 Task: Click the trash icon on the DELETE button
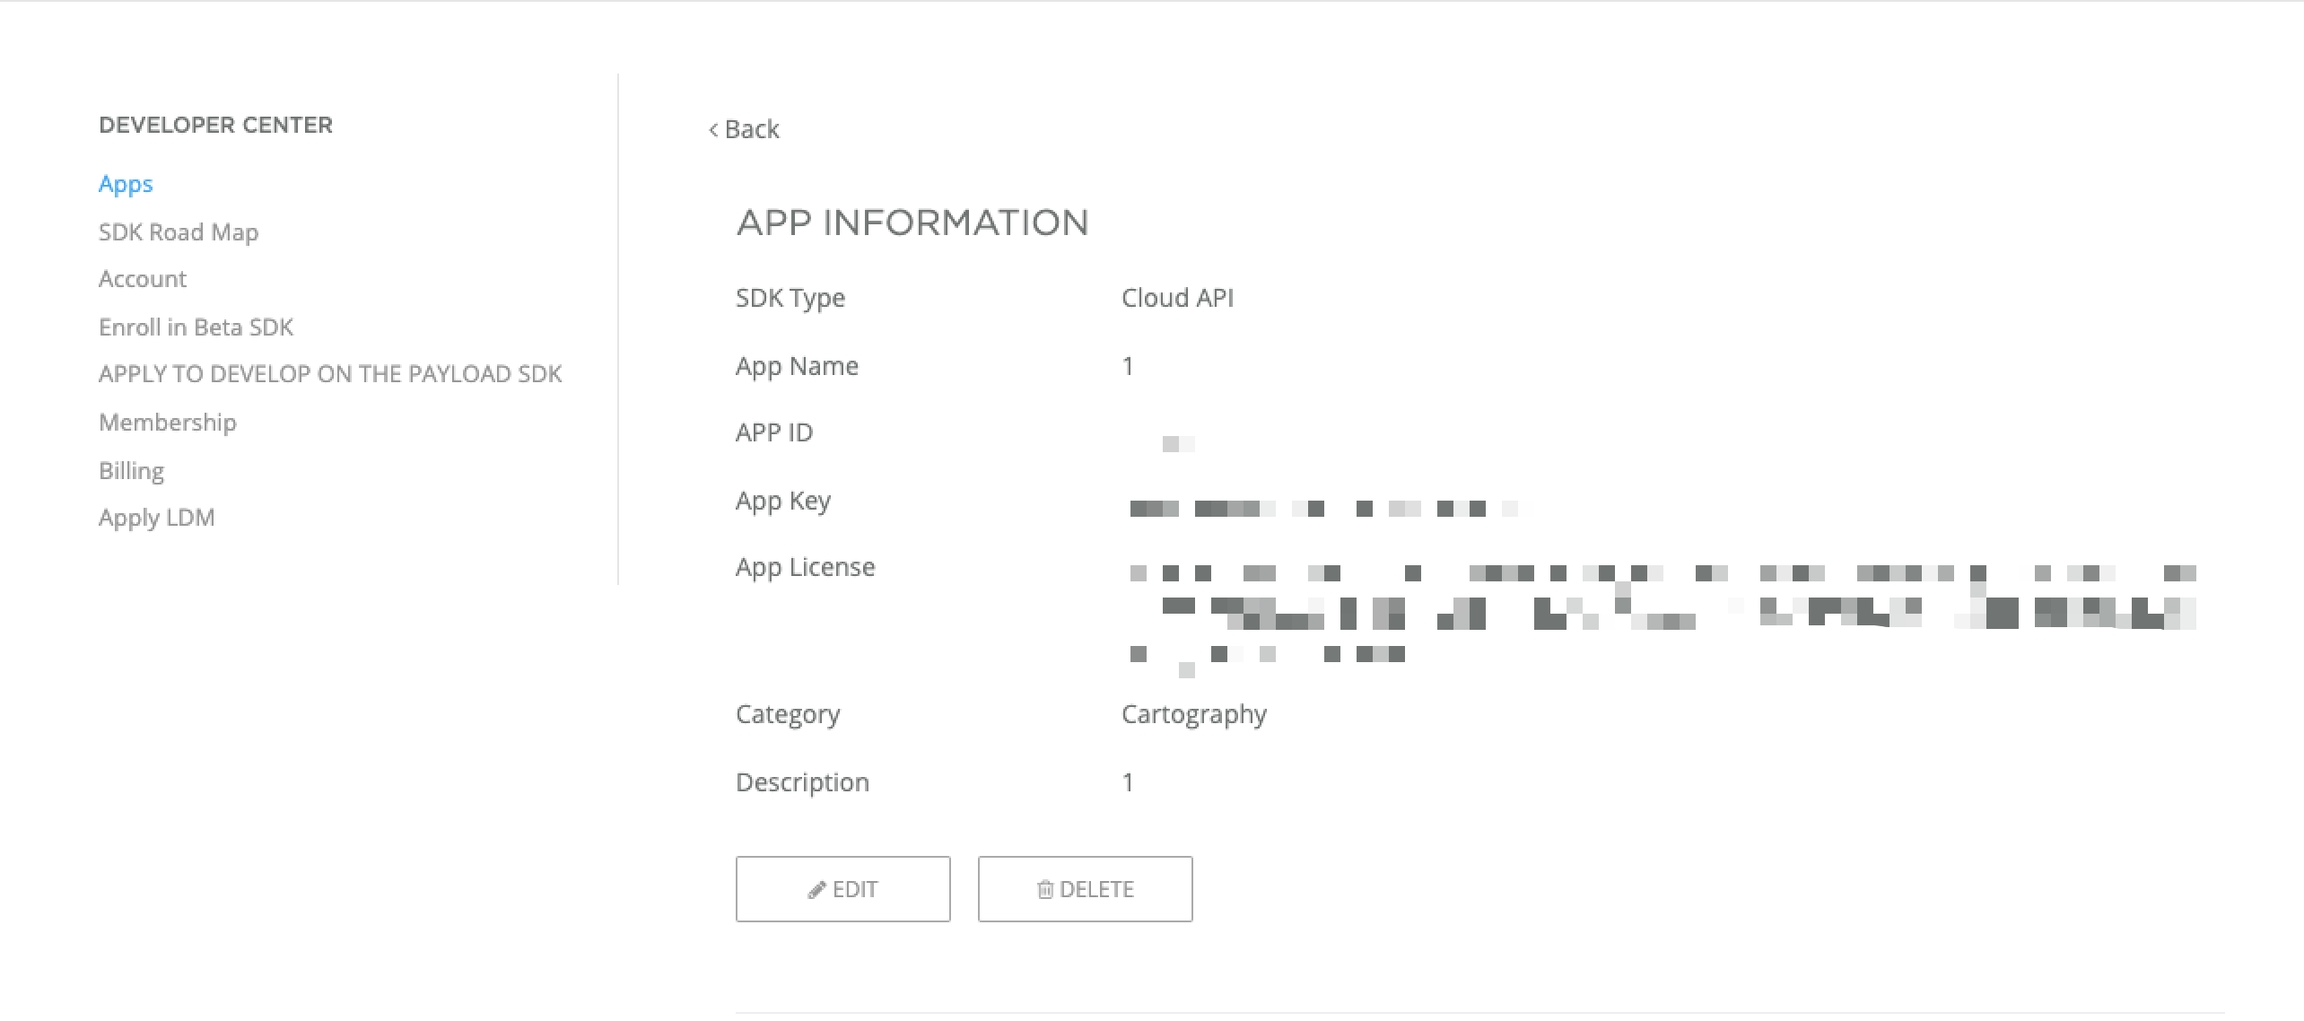point(1045,890)
